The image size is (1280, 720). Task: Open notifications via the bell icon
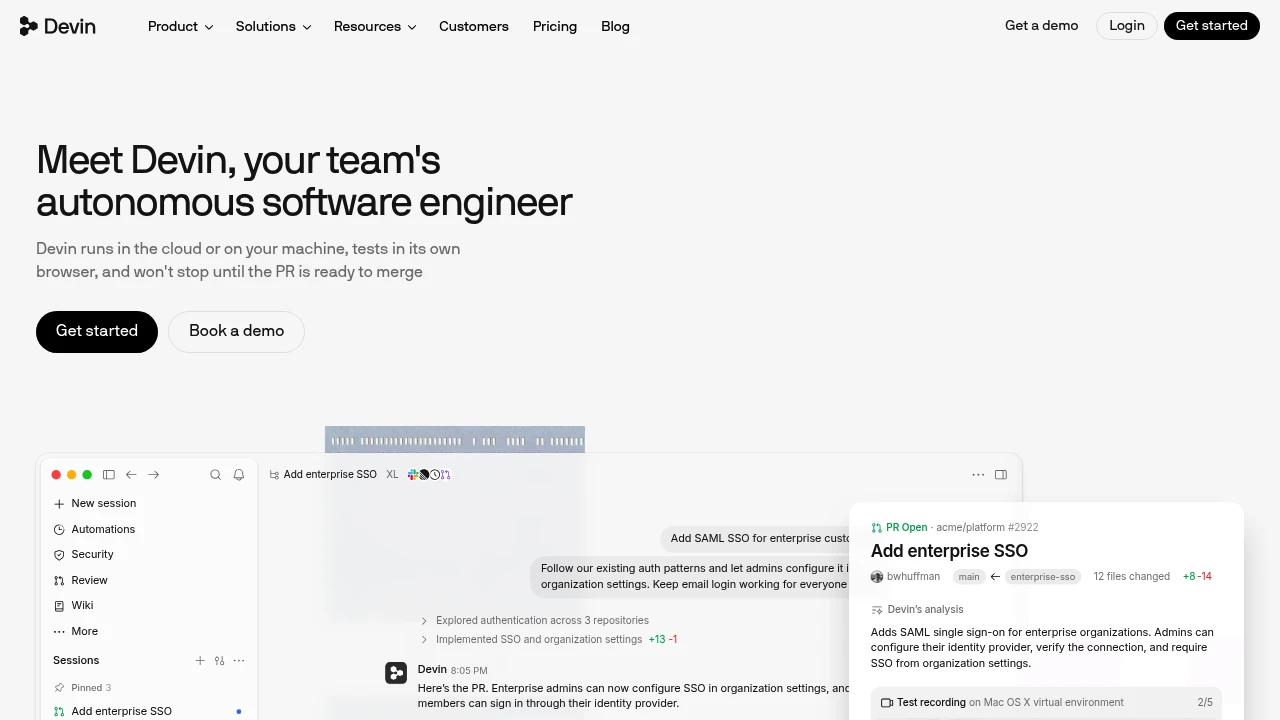pyautogui.click(x=239, y=475)
